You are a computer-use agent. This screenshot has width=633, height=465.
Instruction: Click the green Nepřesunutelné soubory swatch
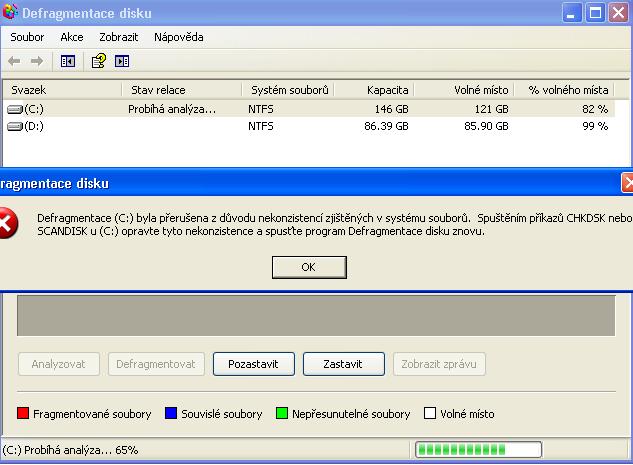click(x=282, y=413)
